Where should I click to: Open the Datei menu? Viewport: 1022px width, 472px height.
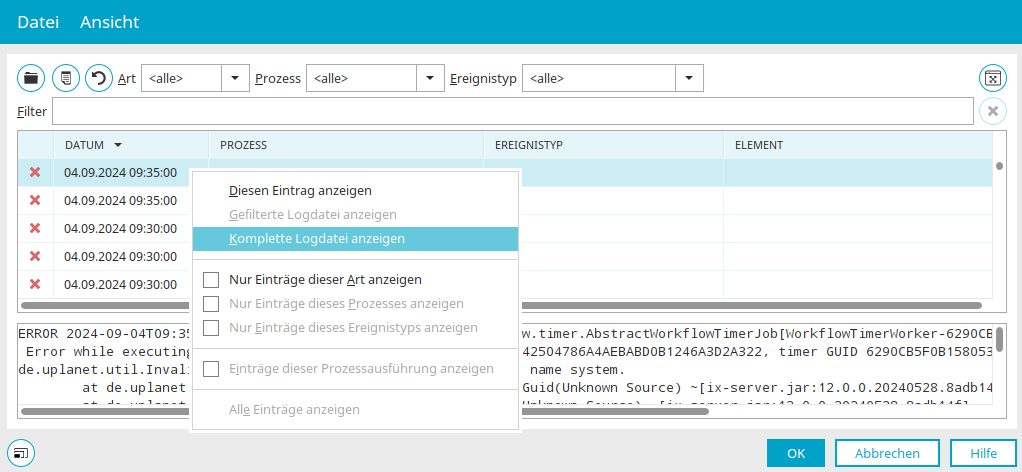(x=38, y=22)
